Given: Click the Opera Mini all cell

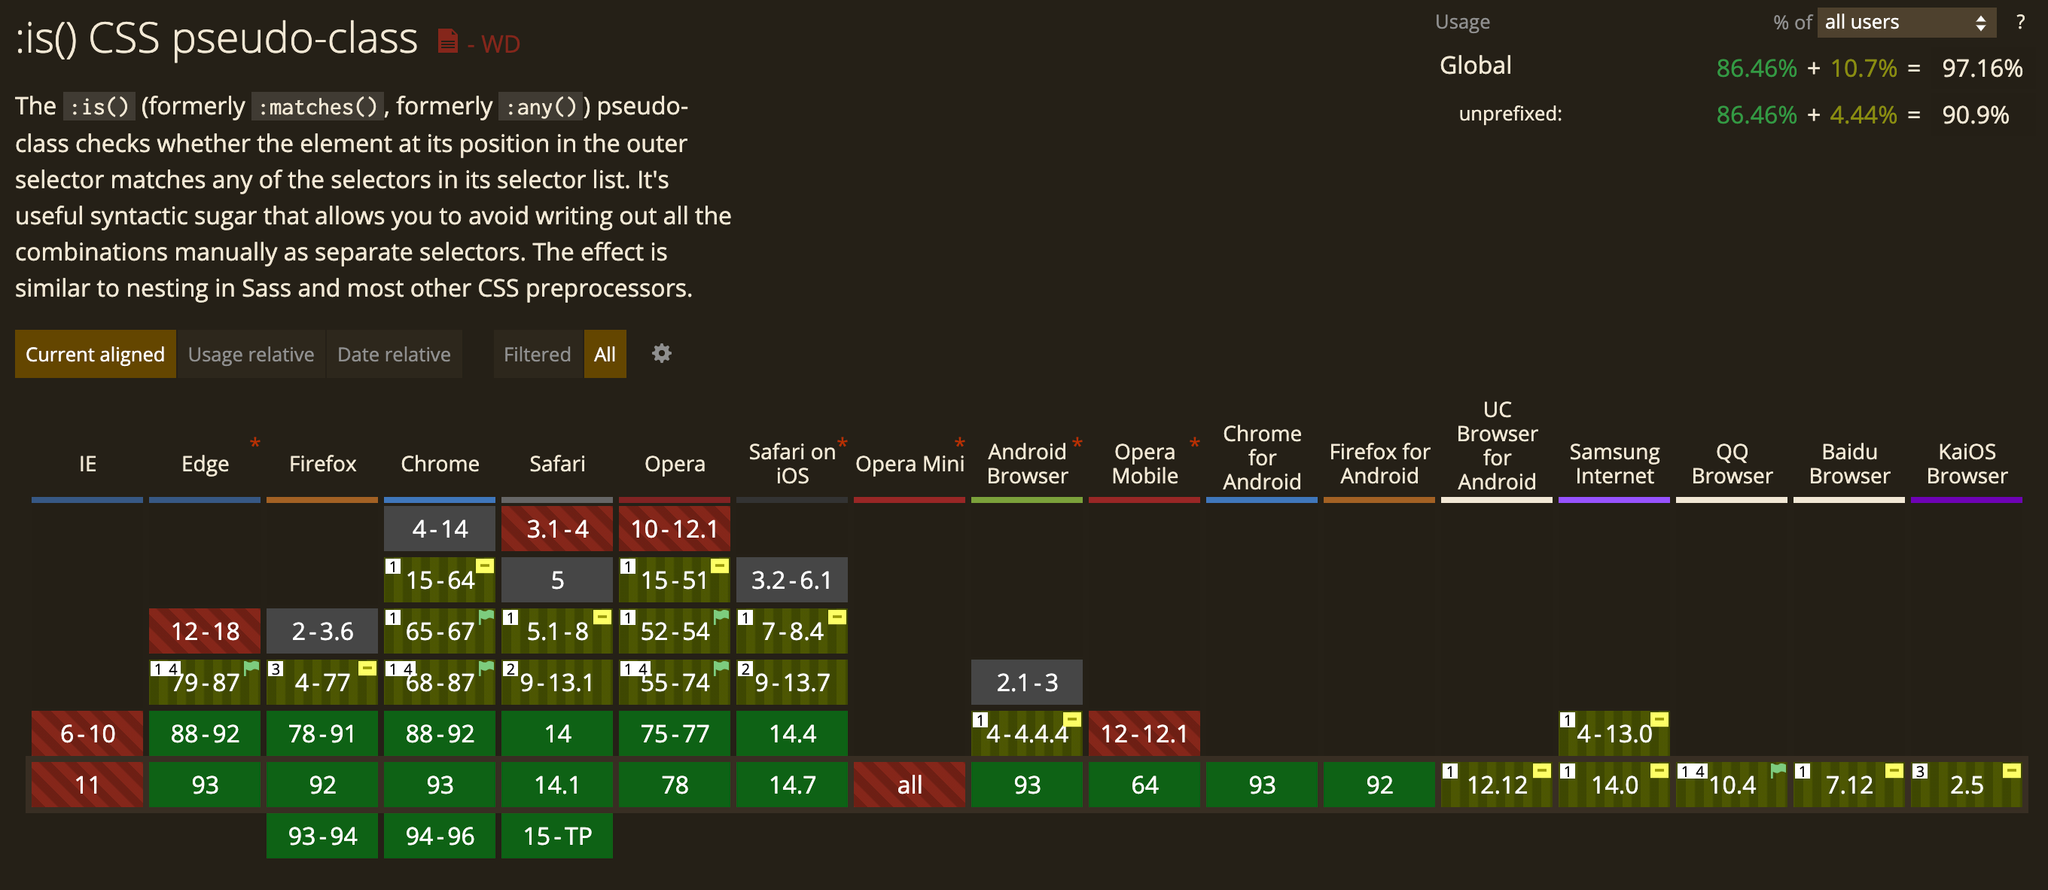Looking at the screenshot, I should tap(910, 785).
